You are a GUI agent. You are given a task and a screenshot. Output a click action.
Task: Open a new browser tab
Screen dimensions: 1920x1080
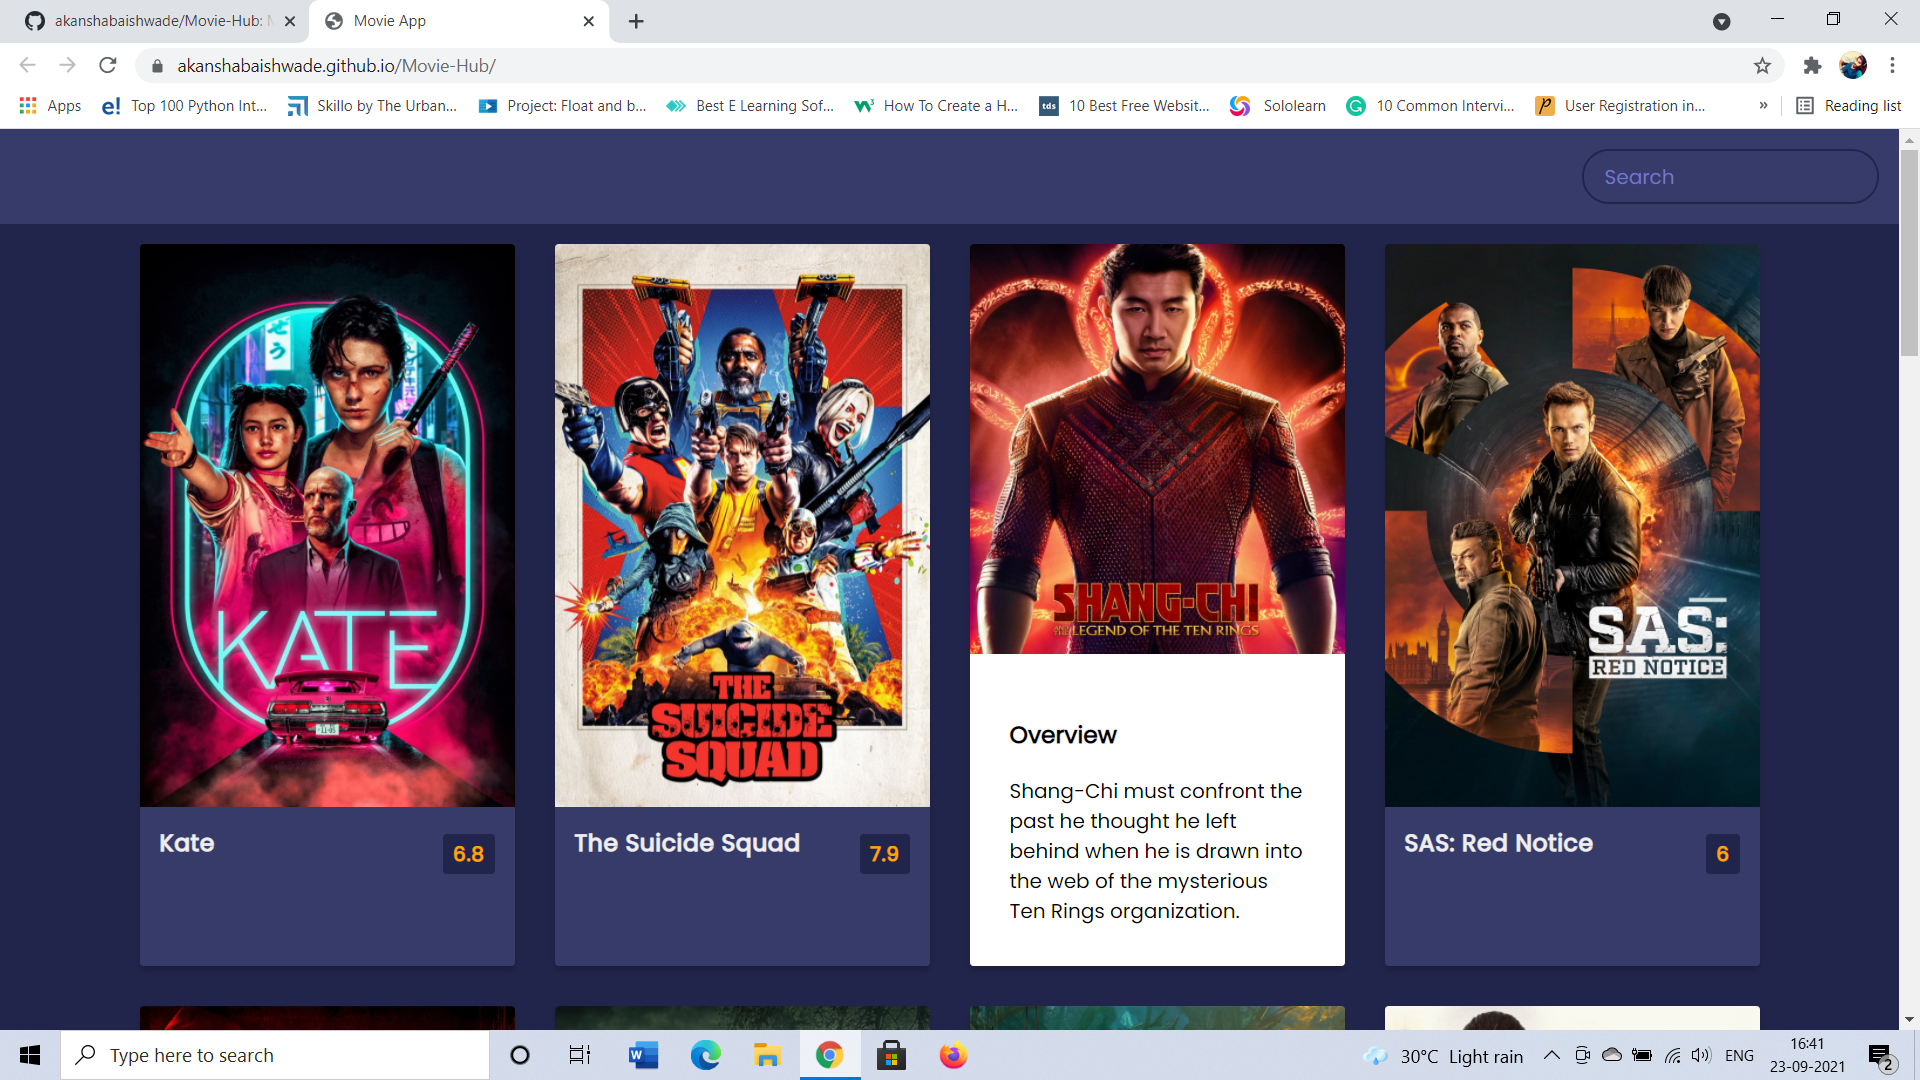(636, 21)
